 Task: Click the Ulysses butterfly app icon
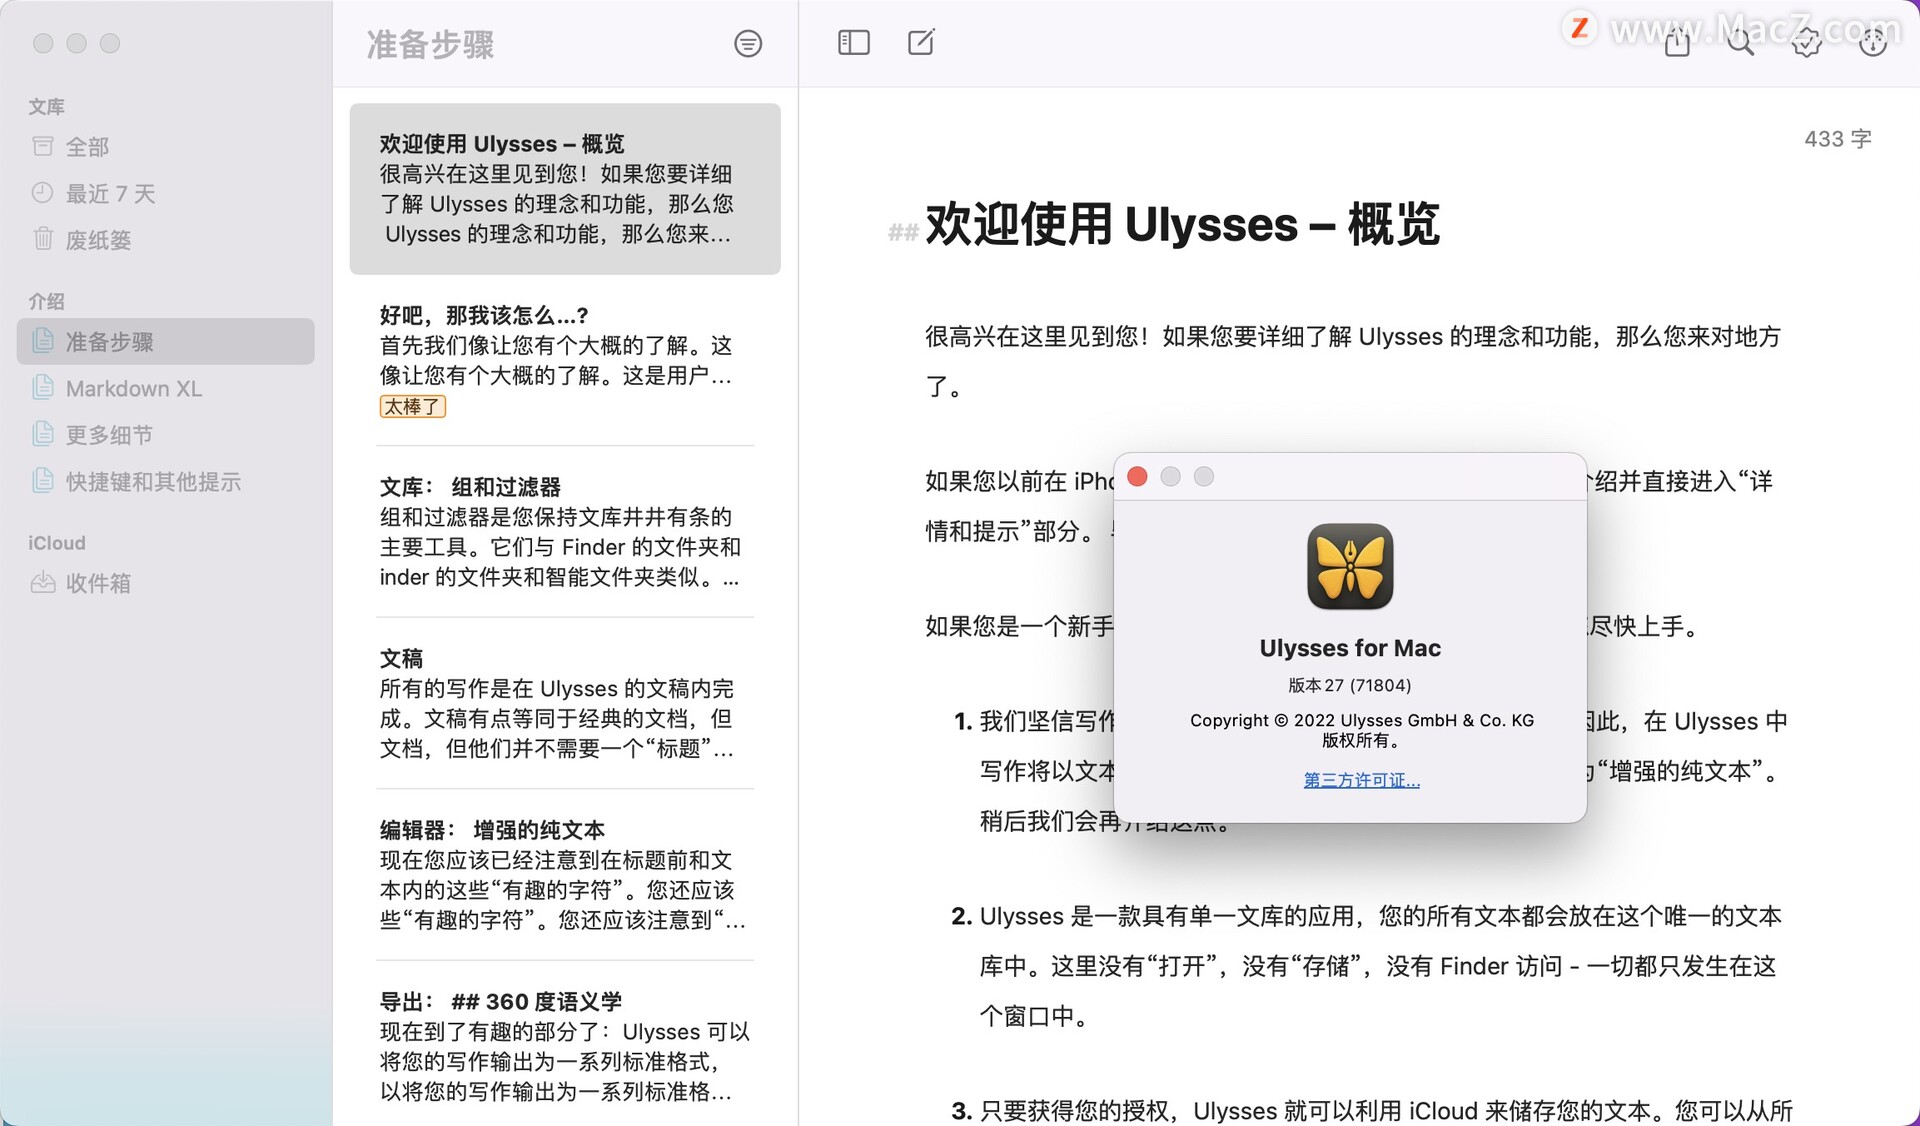click(x=1350, y=567)
